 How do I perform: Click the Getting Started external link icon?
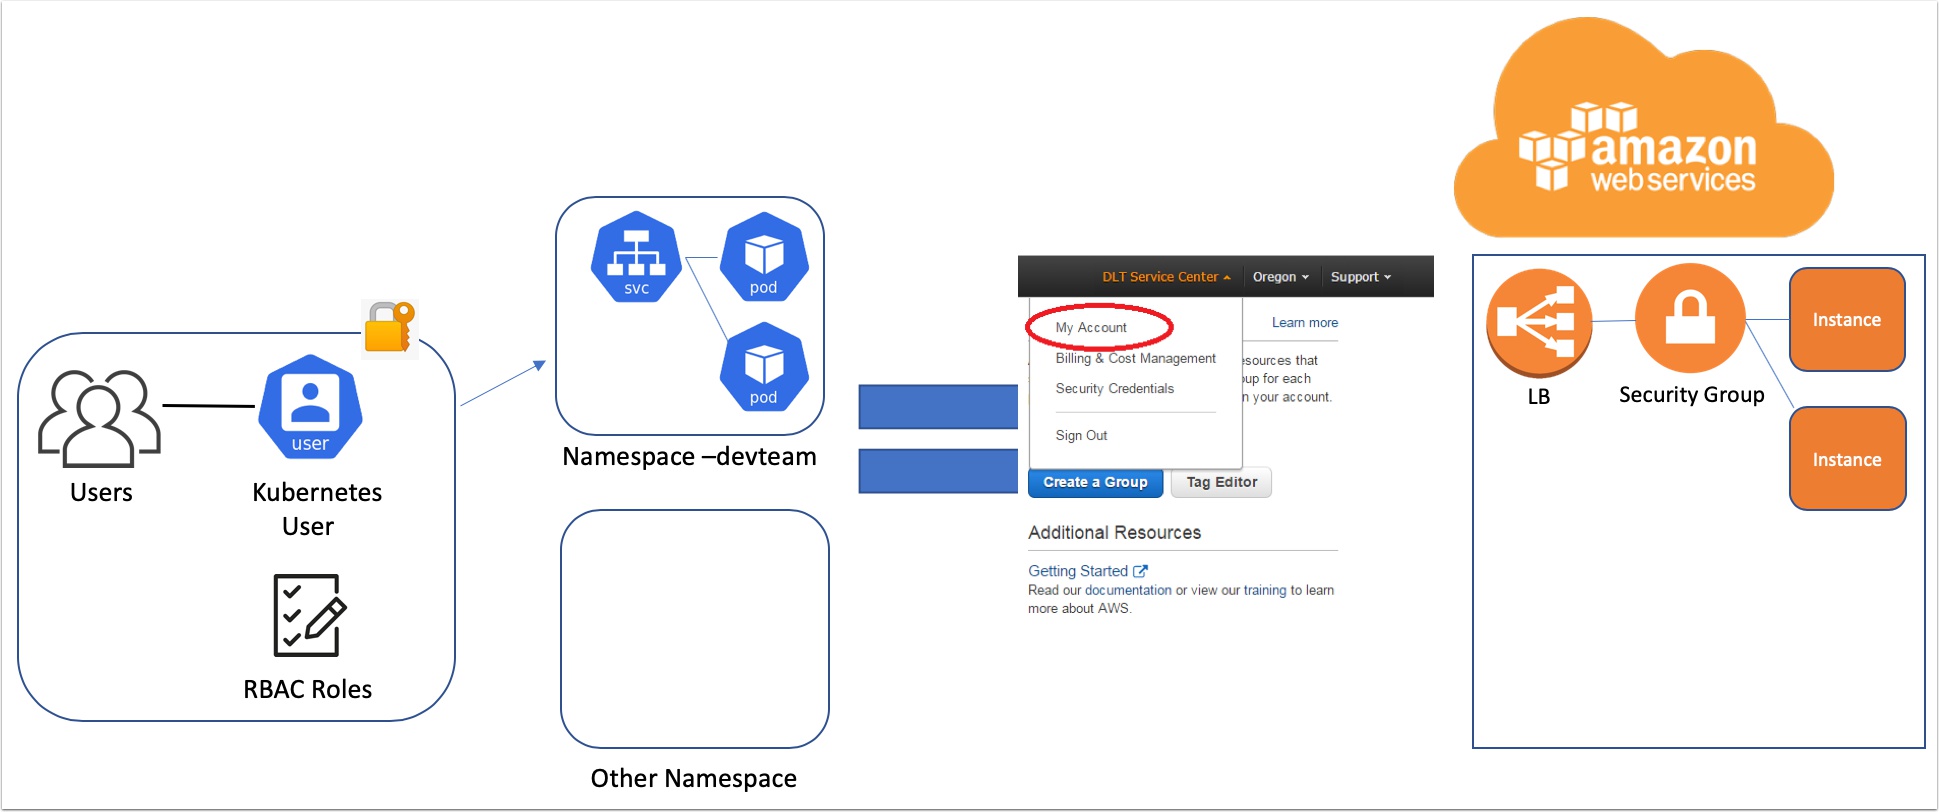coord(1140,571)
